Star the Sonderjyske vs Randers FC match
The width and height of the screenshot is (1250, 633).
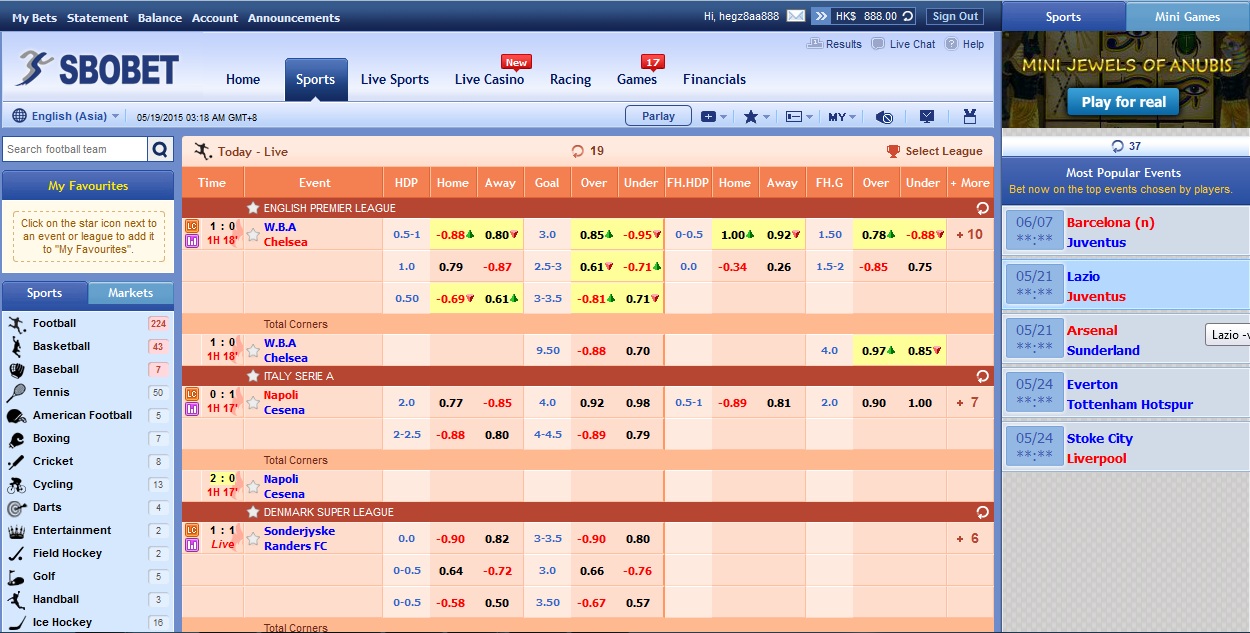point(253,539)
